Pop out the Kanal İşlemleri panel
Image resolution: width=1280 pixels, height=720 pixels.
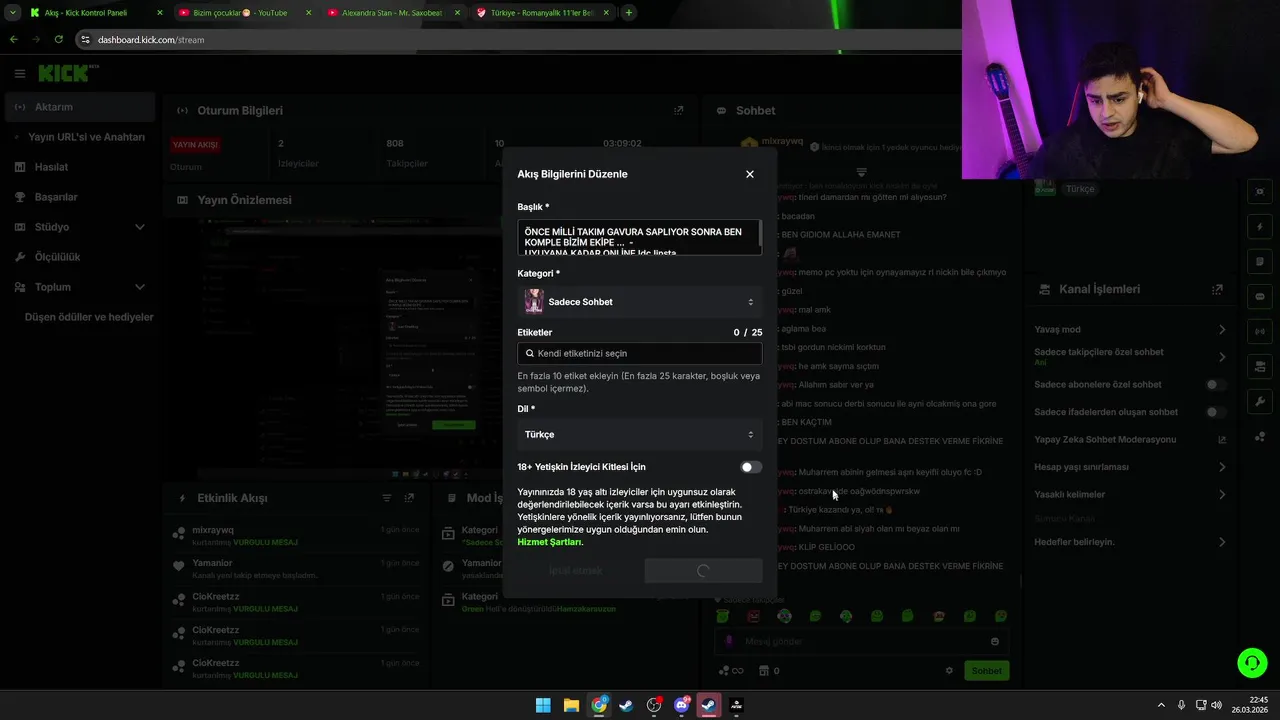click(x=1217, y=290)
